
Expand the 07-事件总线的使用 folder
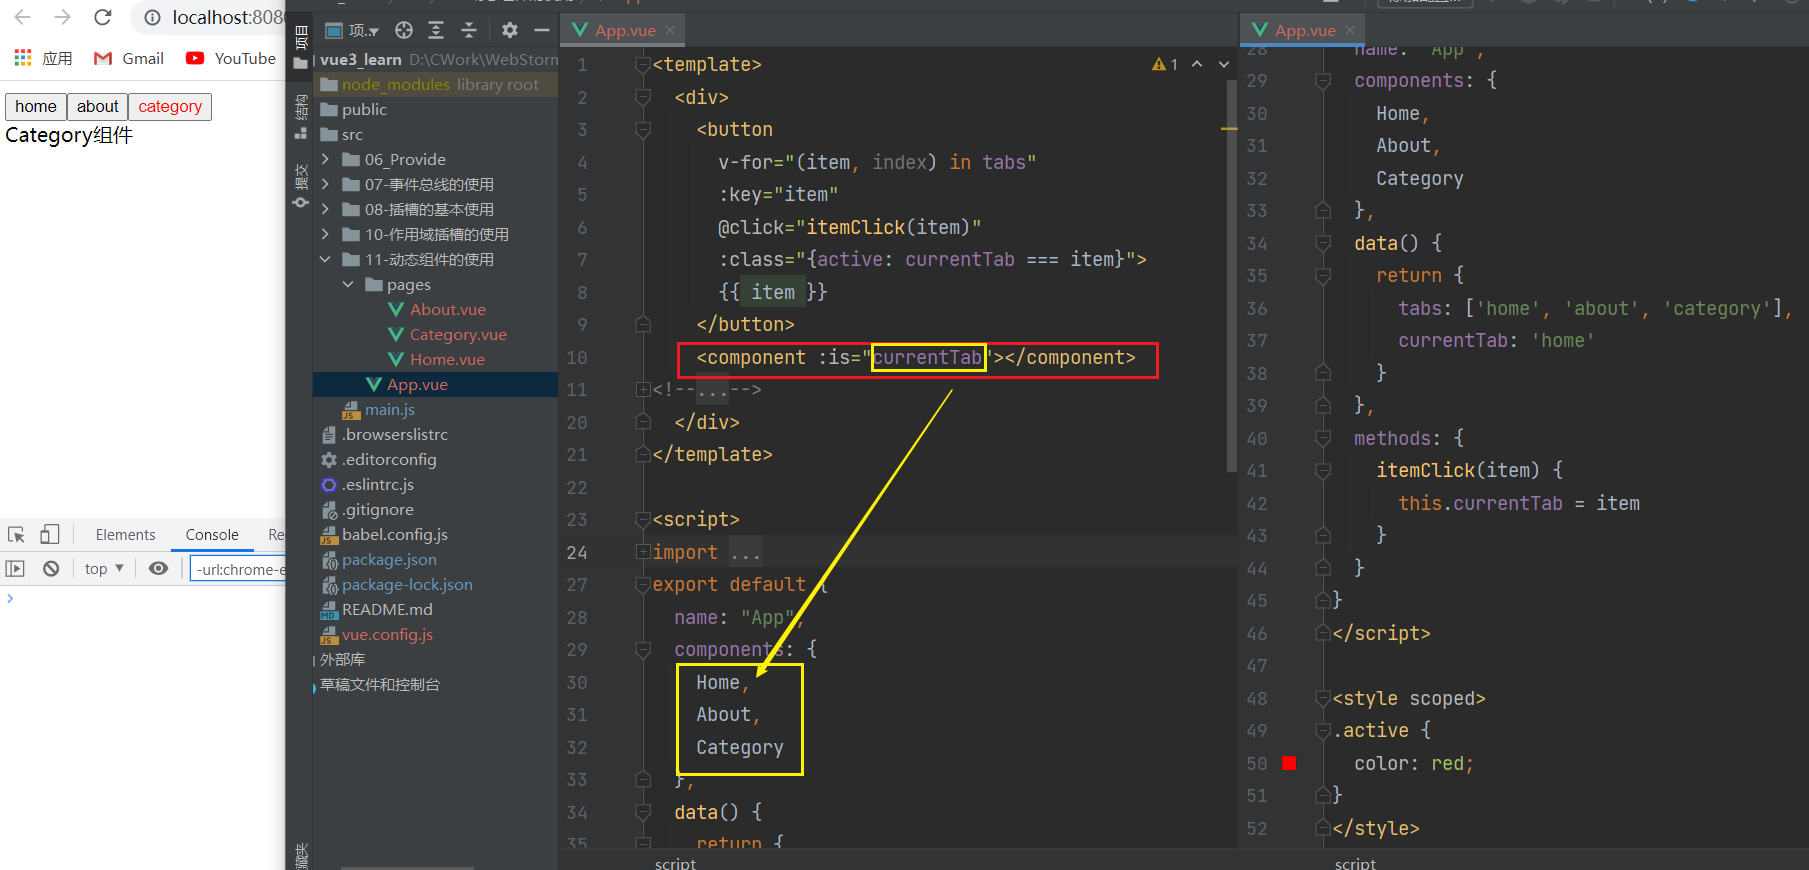(325, 184)
